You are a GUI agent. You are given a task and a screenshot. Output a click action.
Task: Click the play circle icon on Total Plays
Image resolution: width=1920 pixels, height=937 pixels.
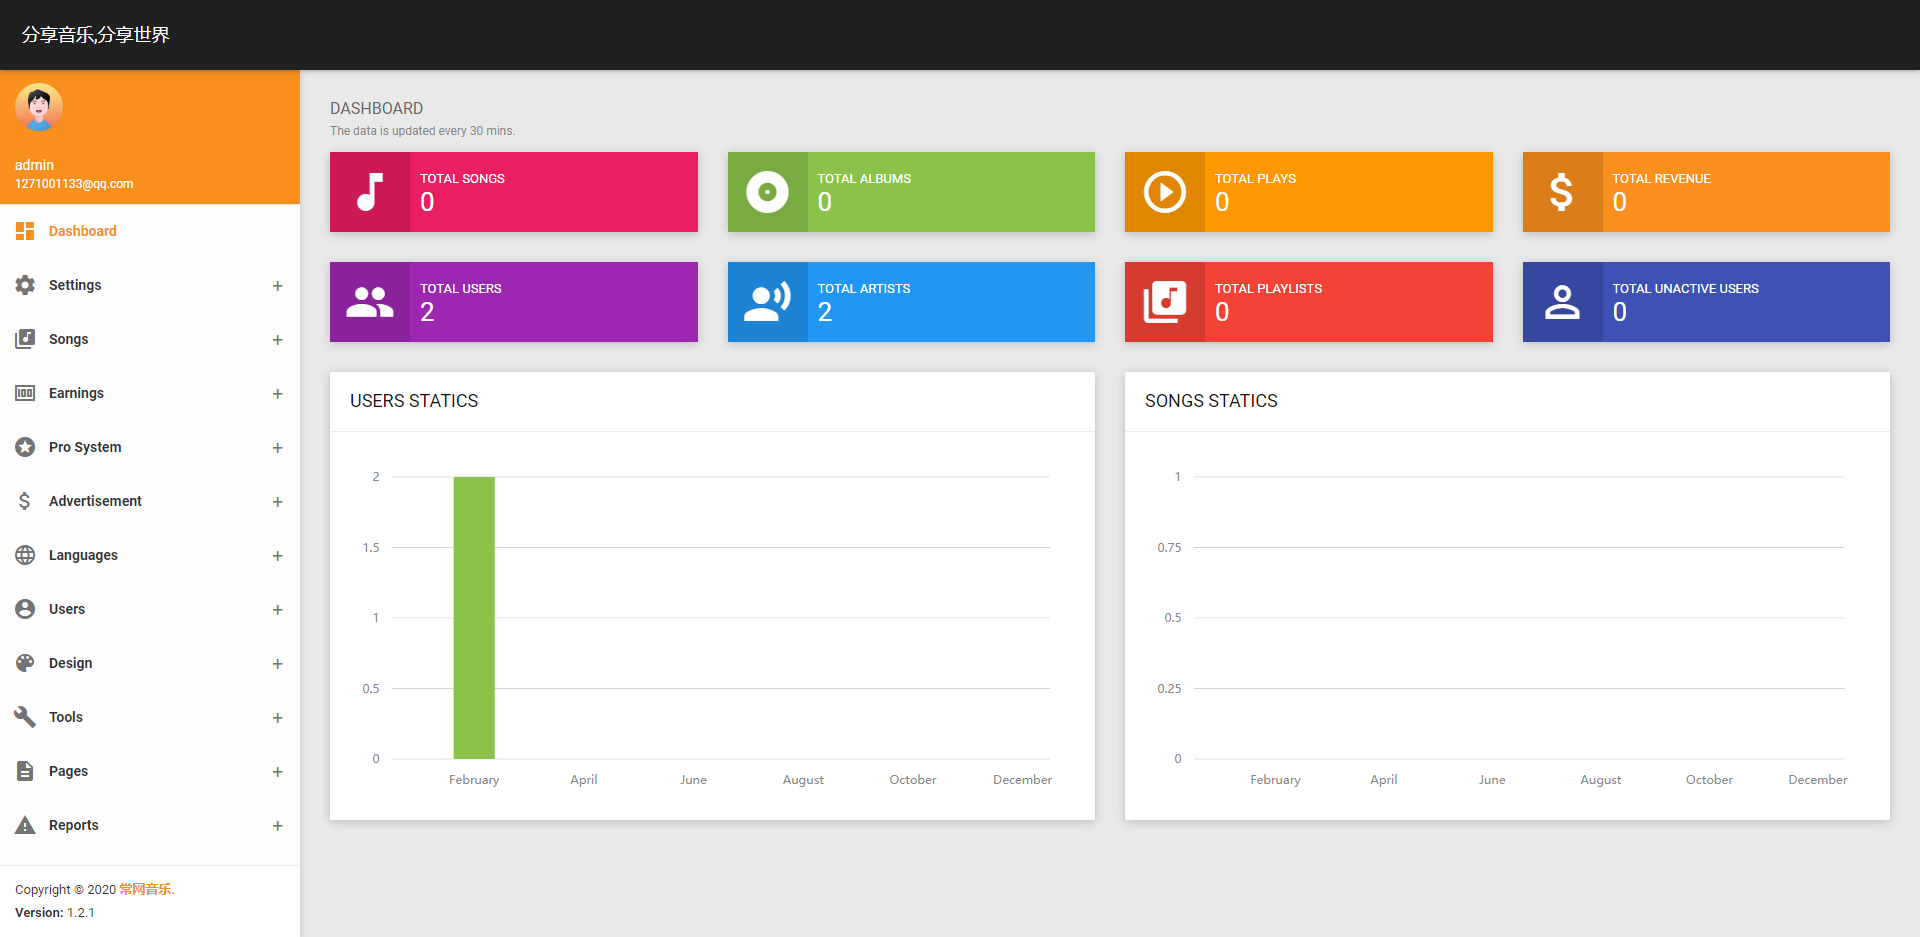coord(1164,192)
